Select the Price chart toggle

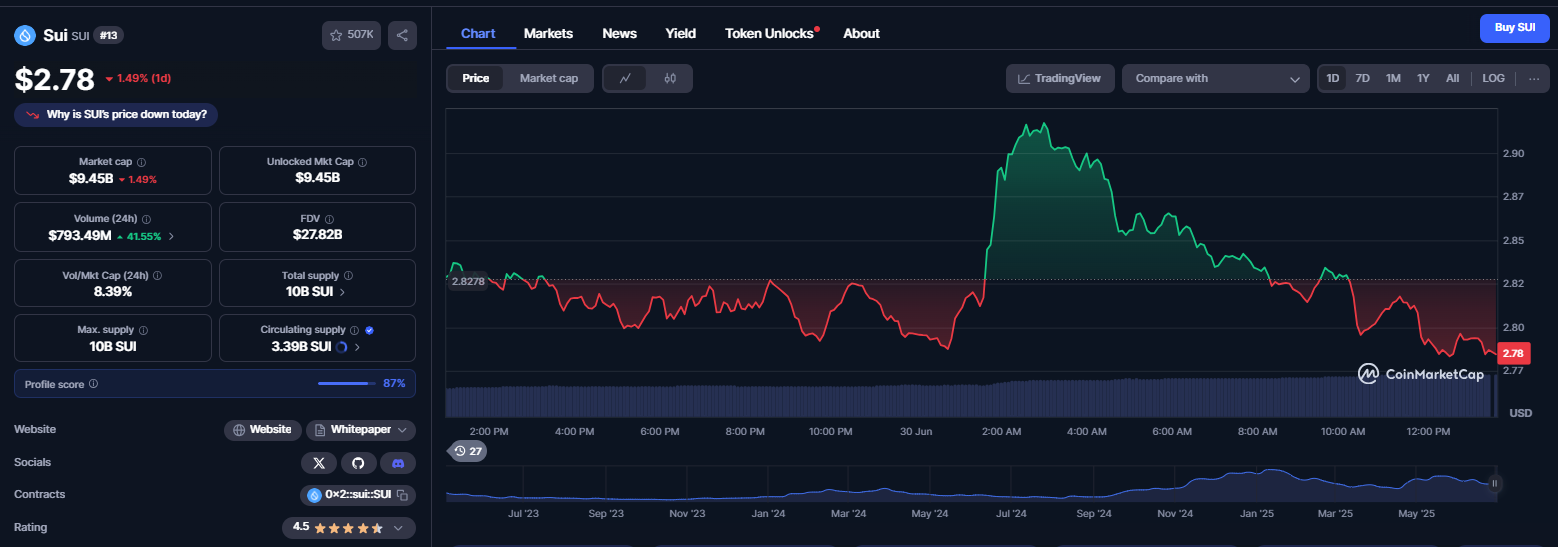coord(476,78)
